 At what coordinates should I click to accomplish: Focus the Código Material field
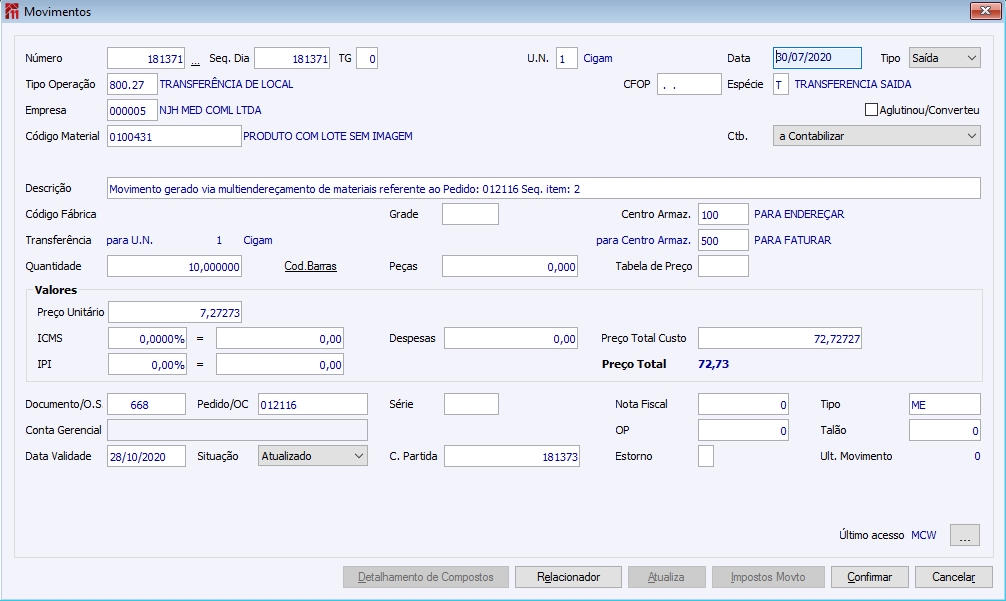pos(174,136)
